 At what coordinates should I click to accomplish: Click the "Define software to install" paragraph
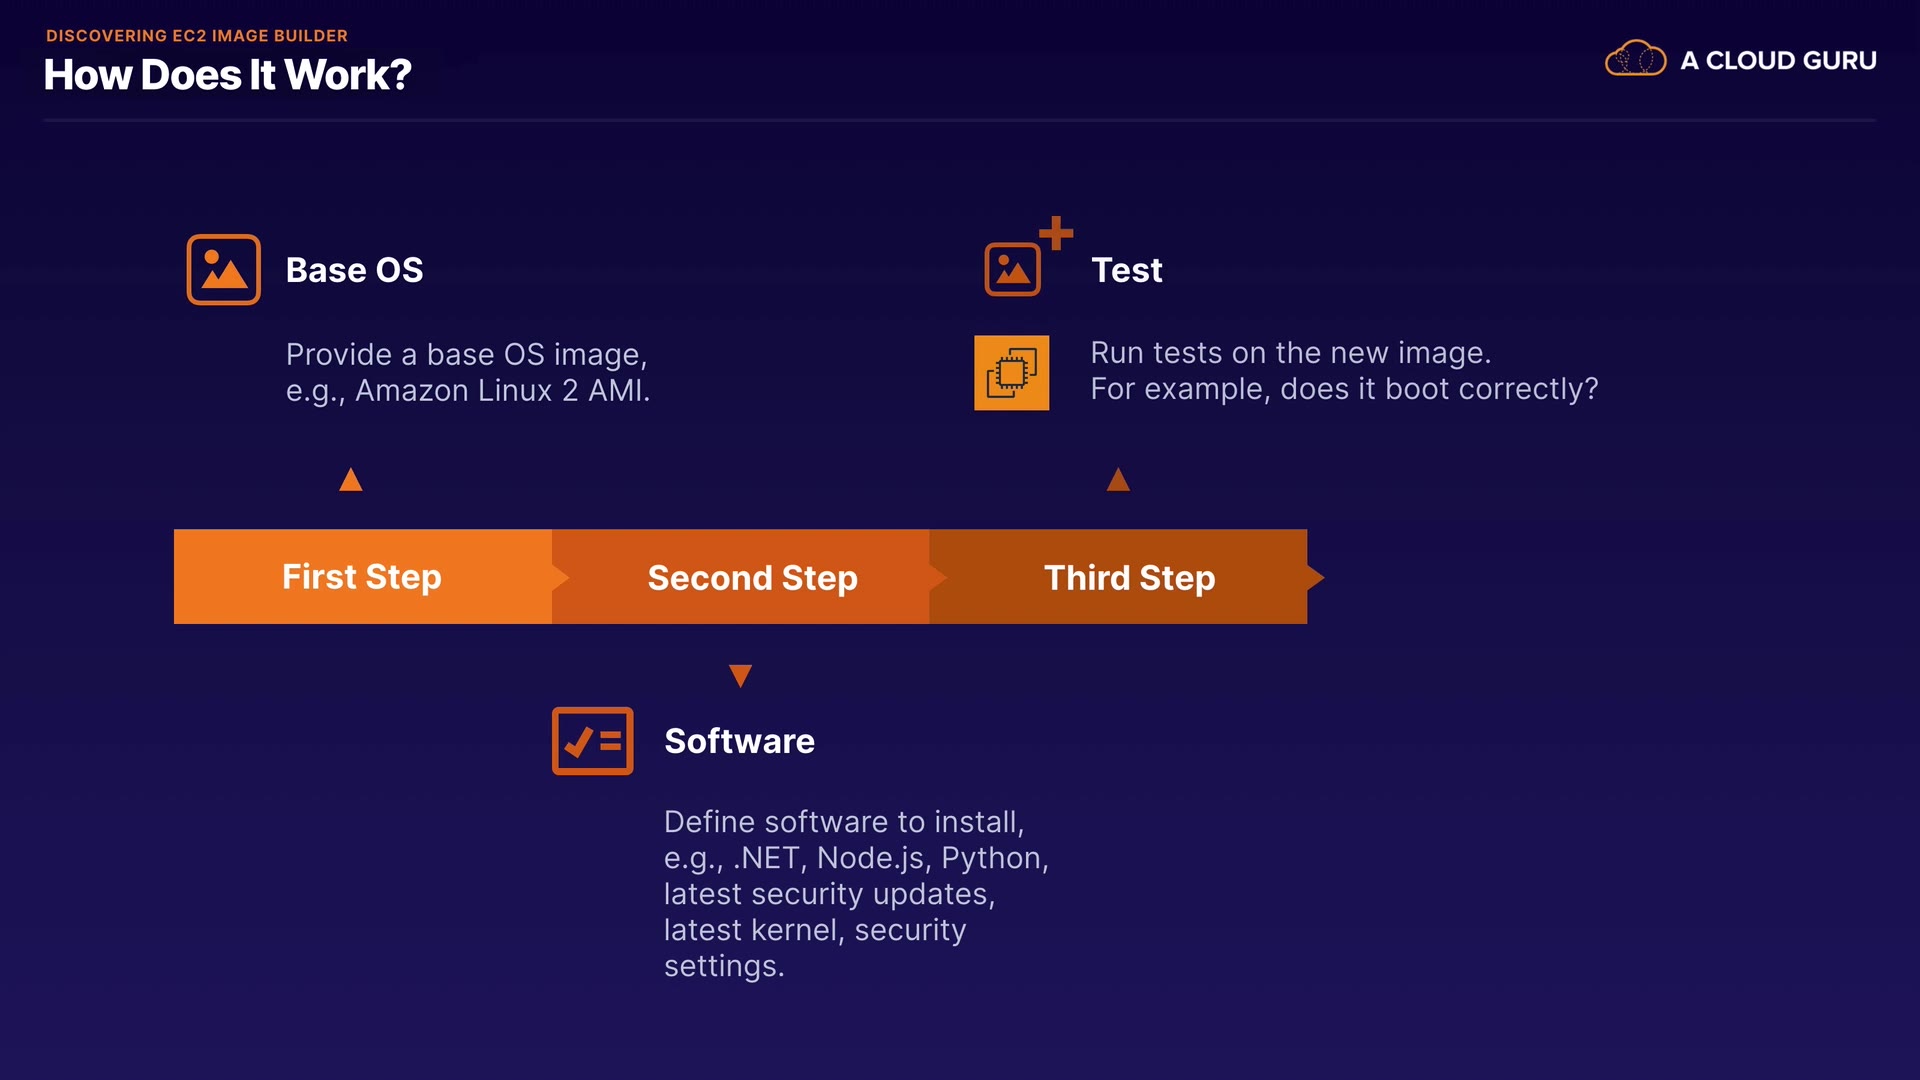point(855,893)
